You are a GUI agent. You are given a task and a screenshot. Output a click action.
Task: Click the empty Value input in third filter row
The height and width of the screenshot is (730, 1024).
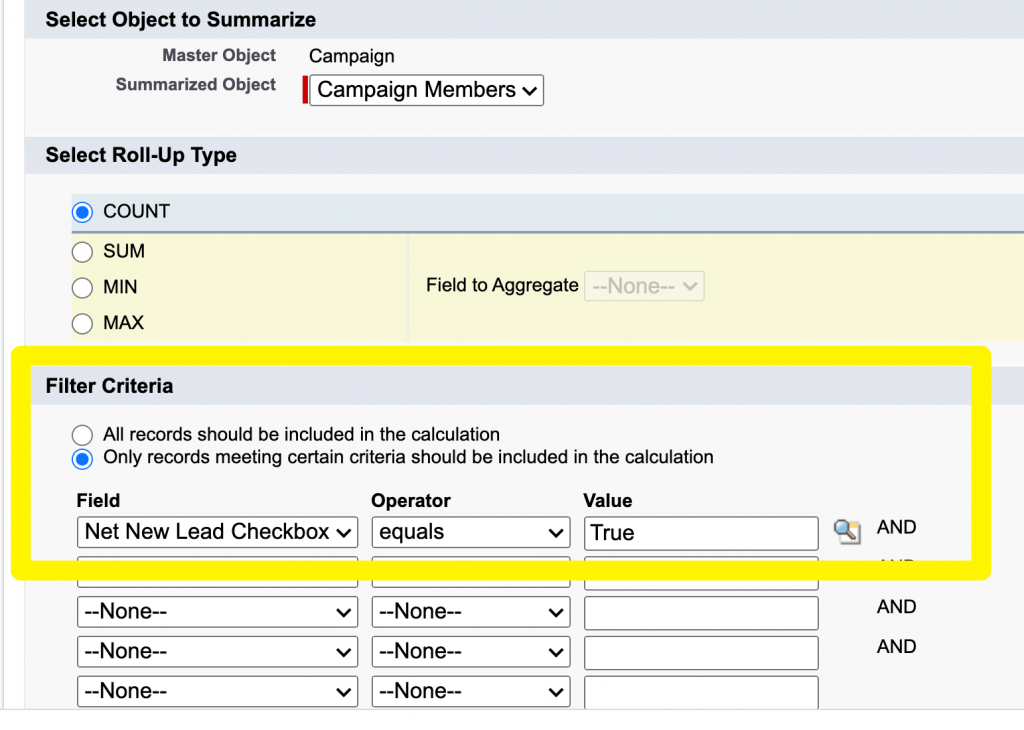pyautogui.click(x=700, y=613)
